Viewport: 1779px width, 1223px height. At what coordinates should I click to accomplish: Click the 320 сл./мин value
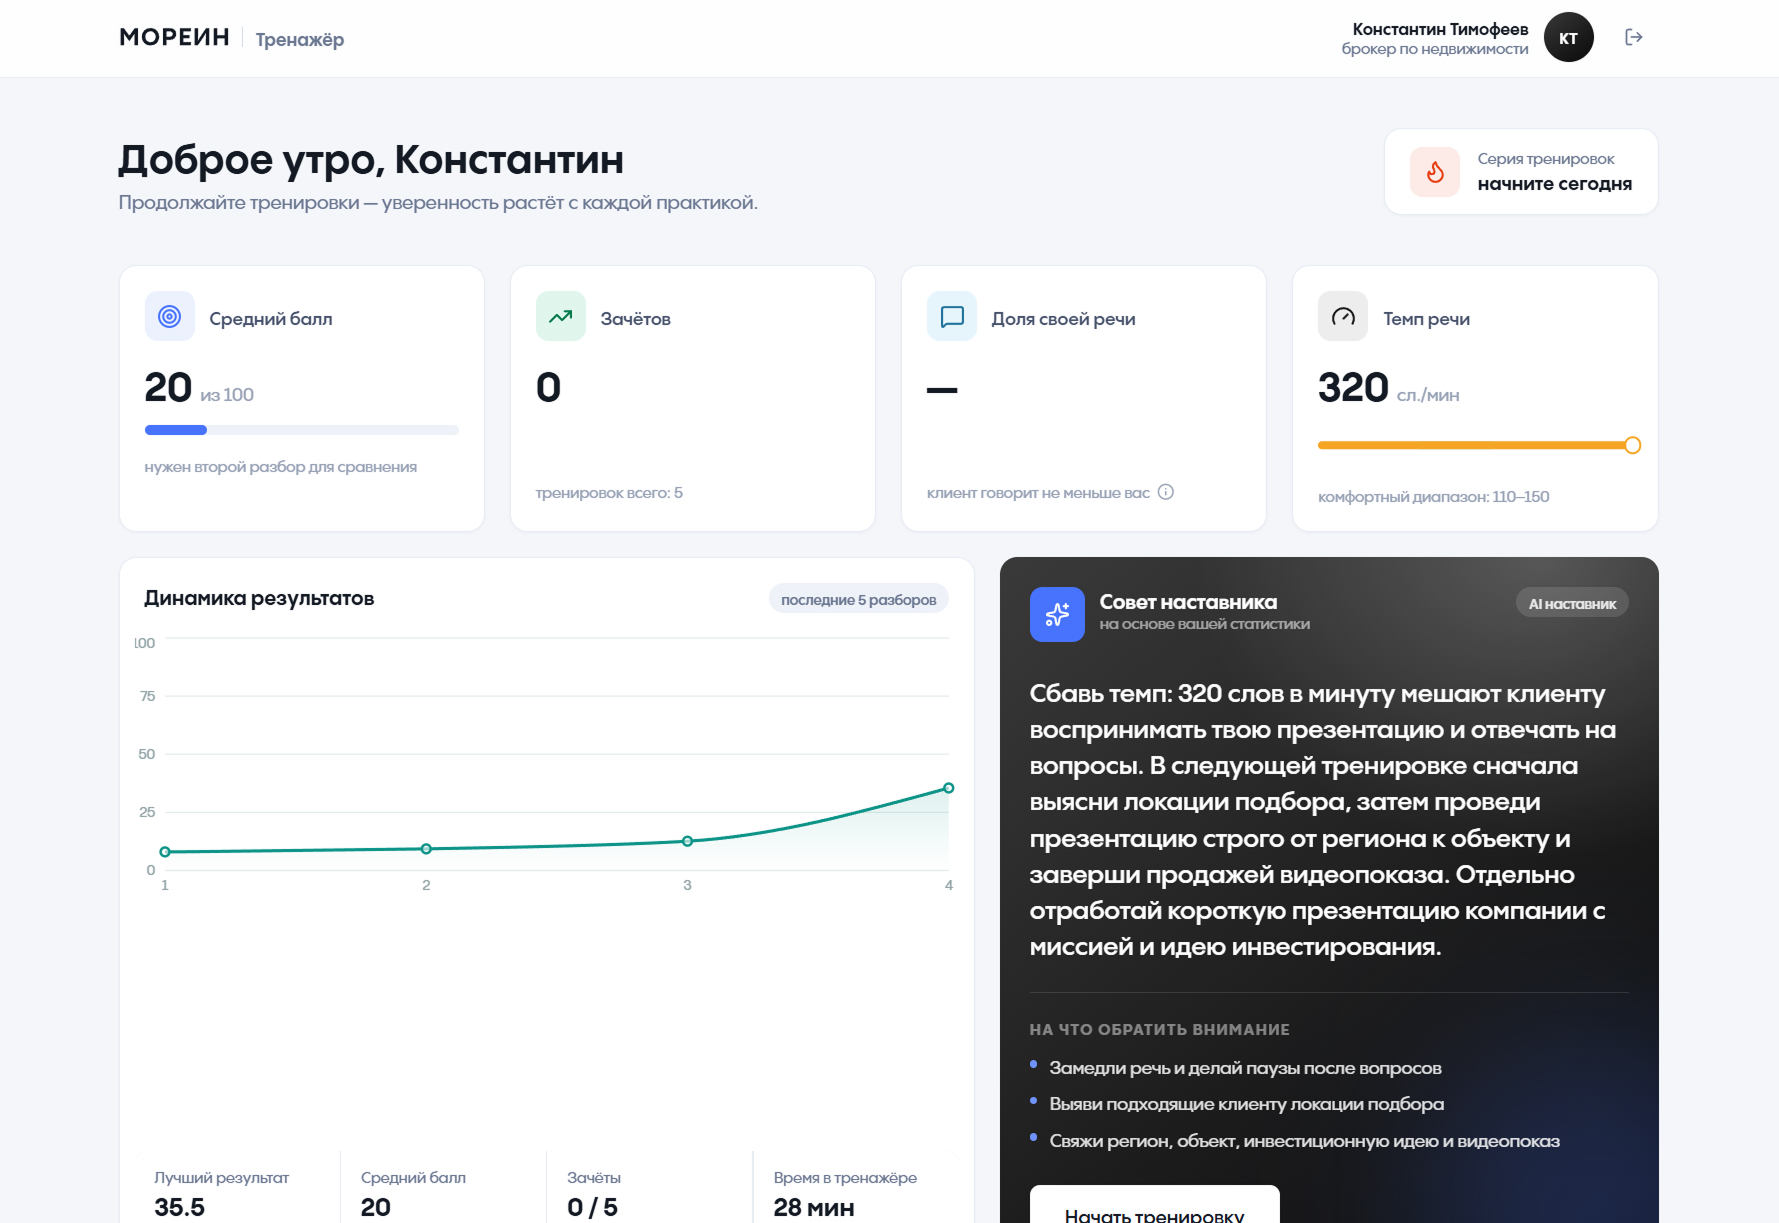point(1388,388)
